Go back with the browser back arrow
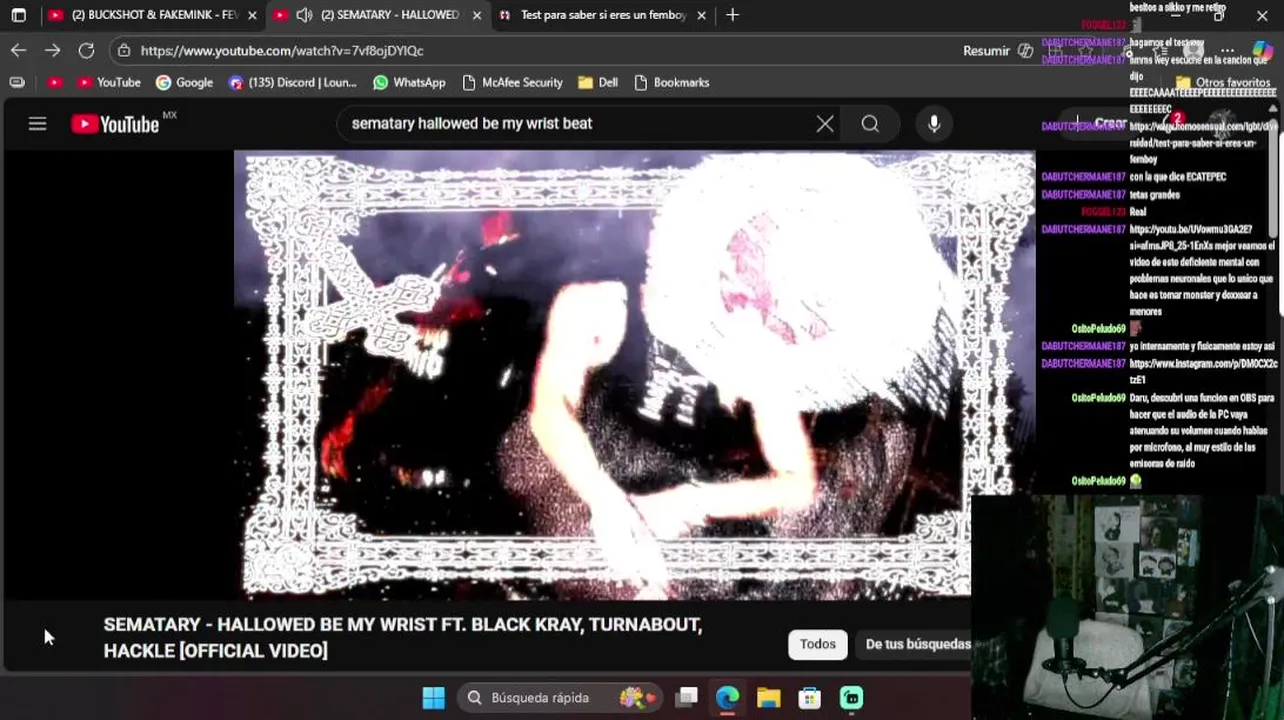1284x720 pixels. 19,50
